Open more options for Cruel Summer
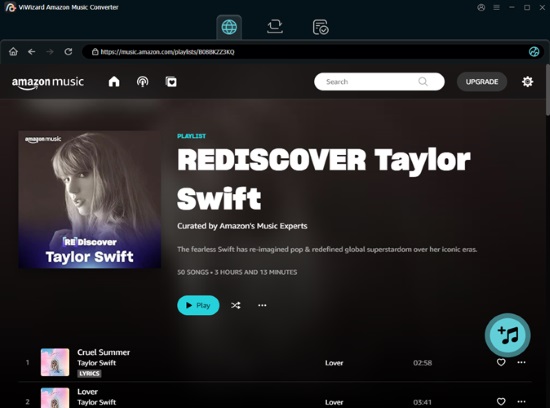Image resolution: width=550 pixels, height=408 pixels. pyautogui.click(x=521, y=362)
